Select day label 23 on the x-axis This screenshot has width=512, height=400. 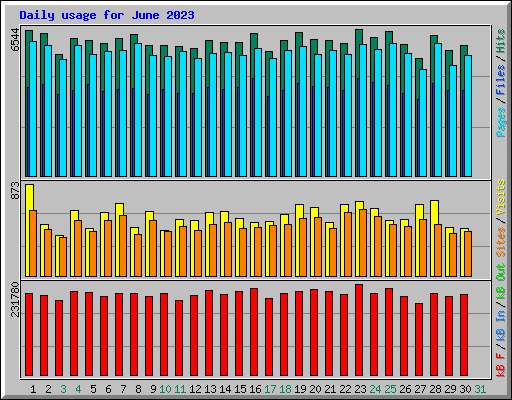[360, 389]
